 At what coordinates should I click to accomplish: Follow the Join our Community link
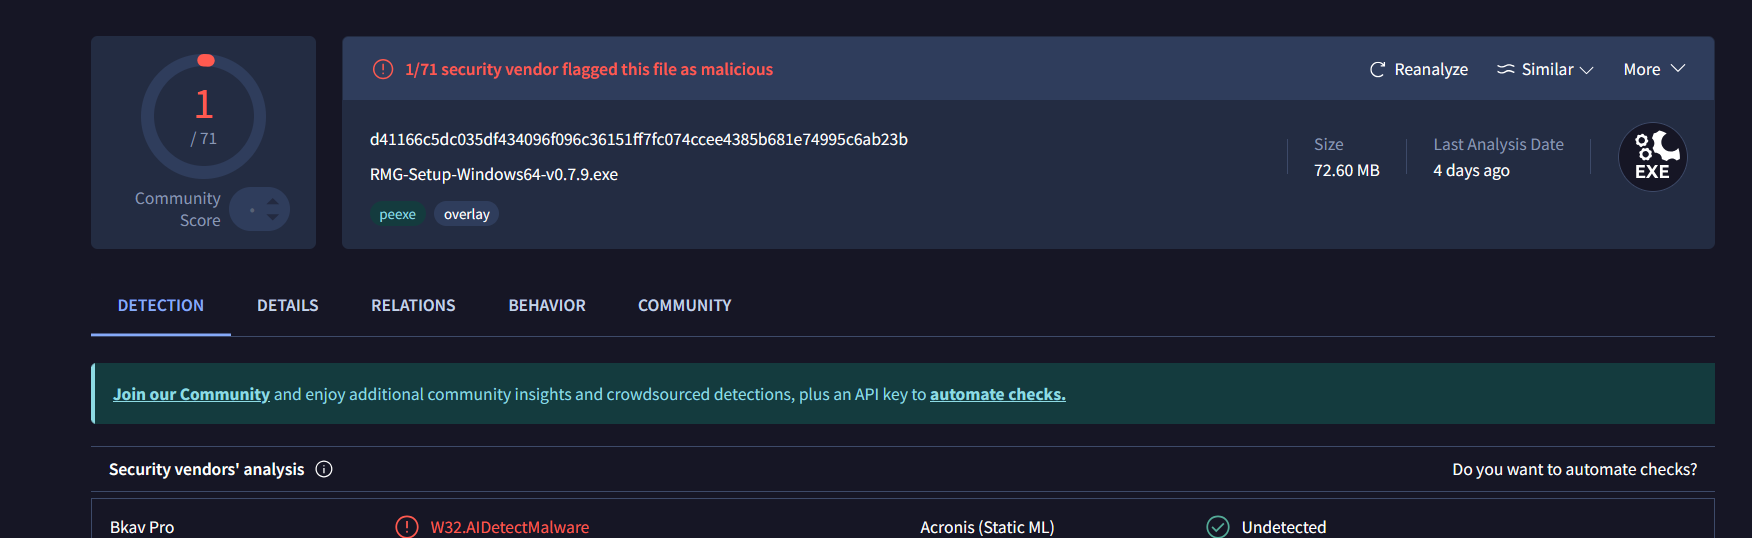pos(191,394)
